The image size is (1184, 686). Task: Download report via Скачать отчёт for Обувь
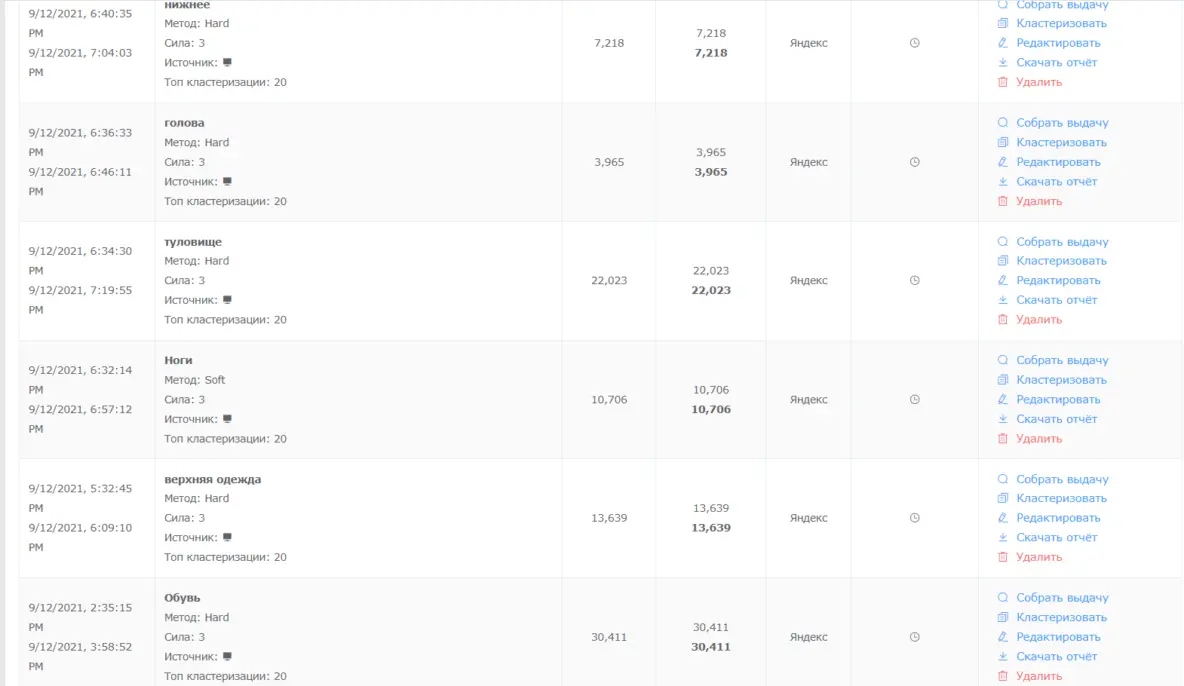click(1056, 657)
